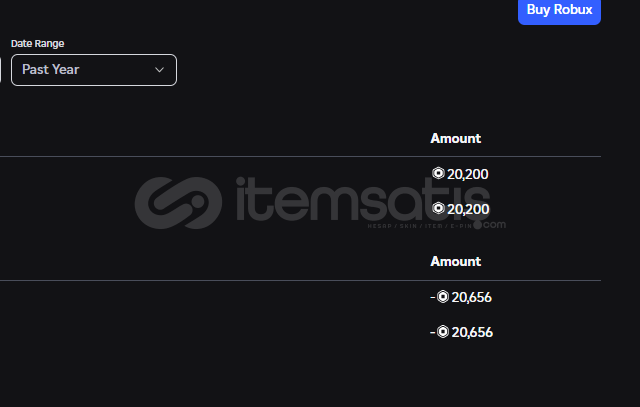Click Robux icon beside the upper -20,656

pyautogui.click(x=443, y=296)
